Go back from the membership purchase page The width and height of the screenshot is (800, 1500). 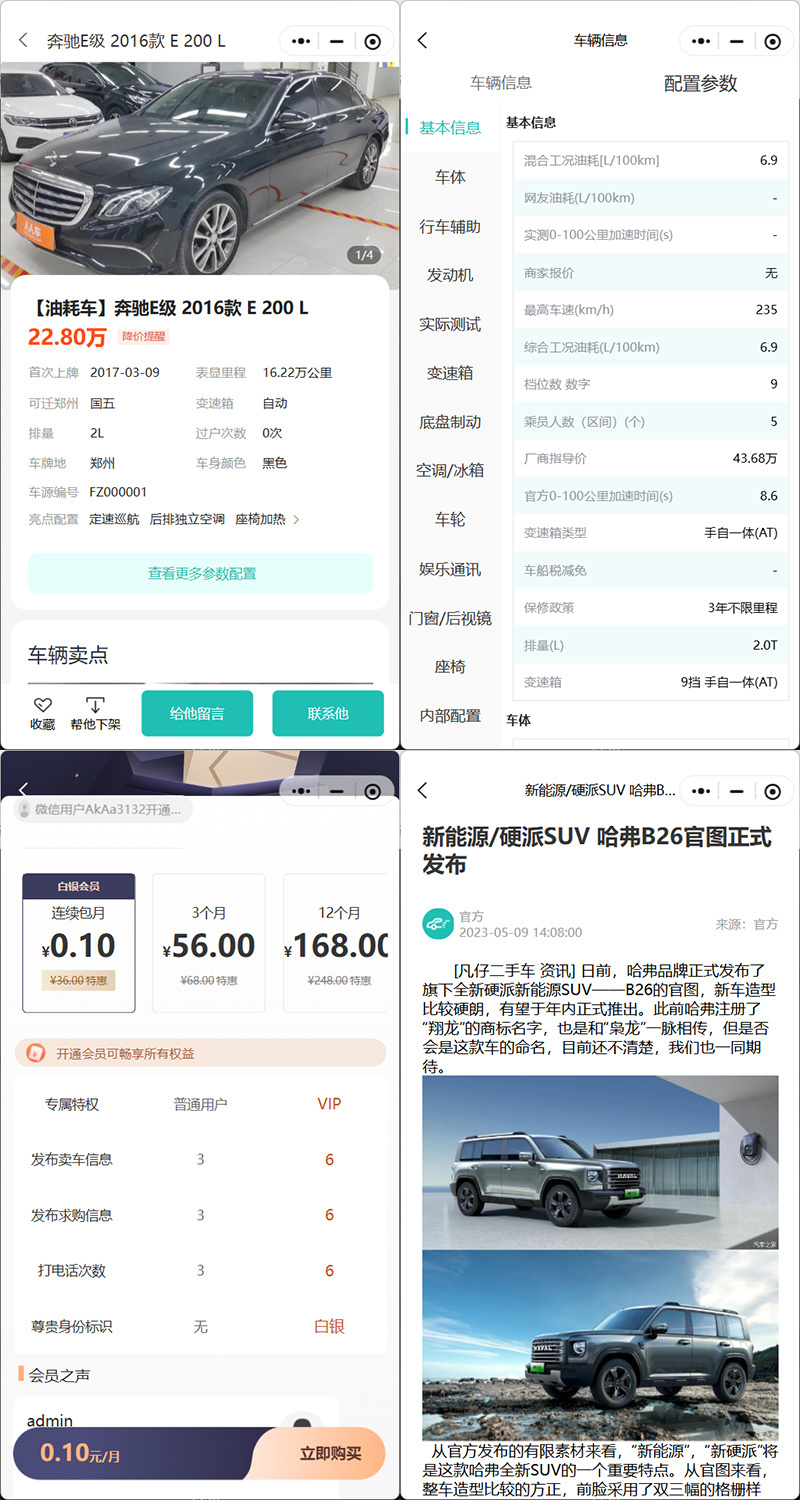click(23, 790)
